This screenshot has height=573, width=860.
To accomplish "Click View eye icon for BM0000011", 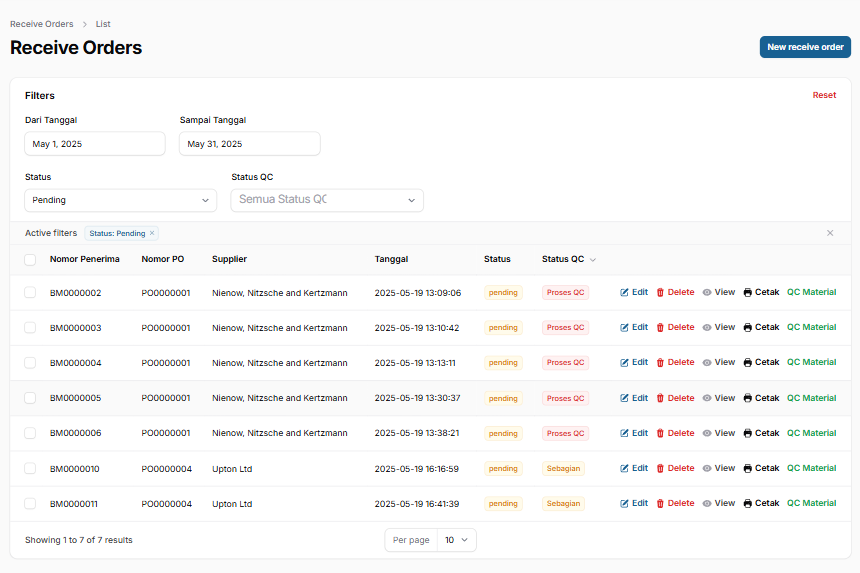I will pos(707,503).
